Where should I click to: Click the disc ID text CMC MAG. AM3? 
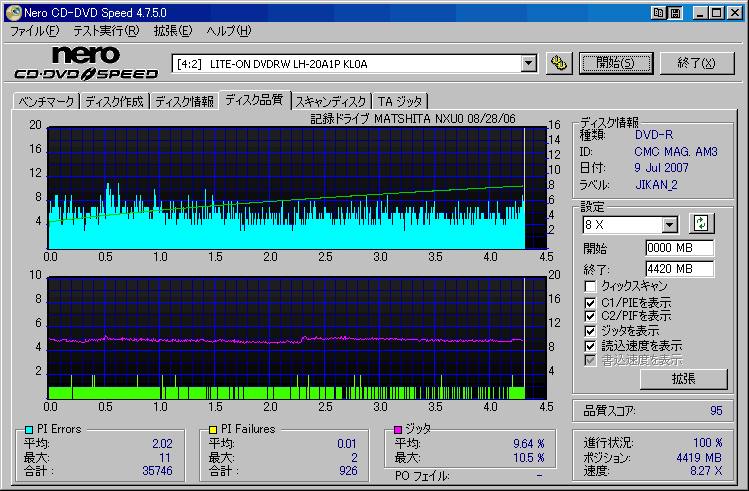point(675,152)
